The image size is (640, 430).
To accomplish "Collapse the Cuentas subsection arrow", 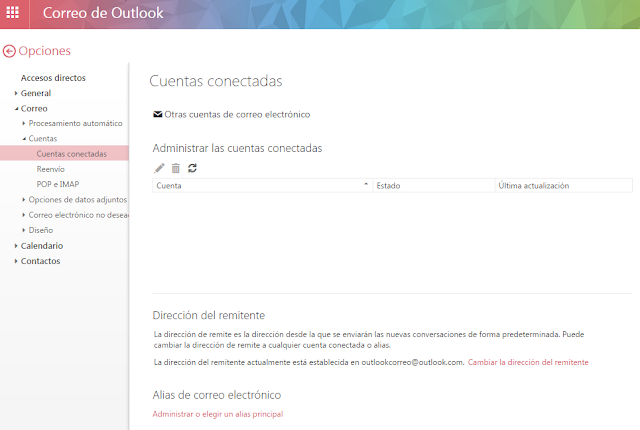I will tap(24, 139).
